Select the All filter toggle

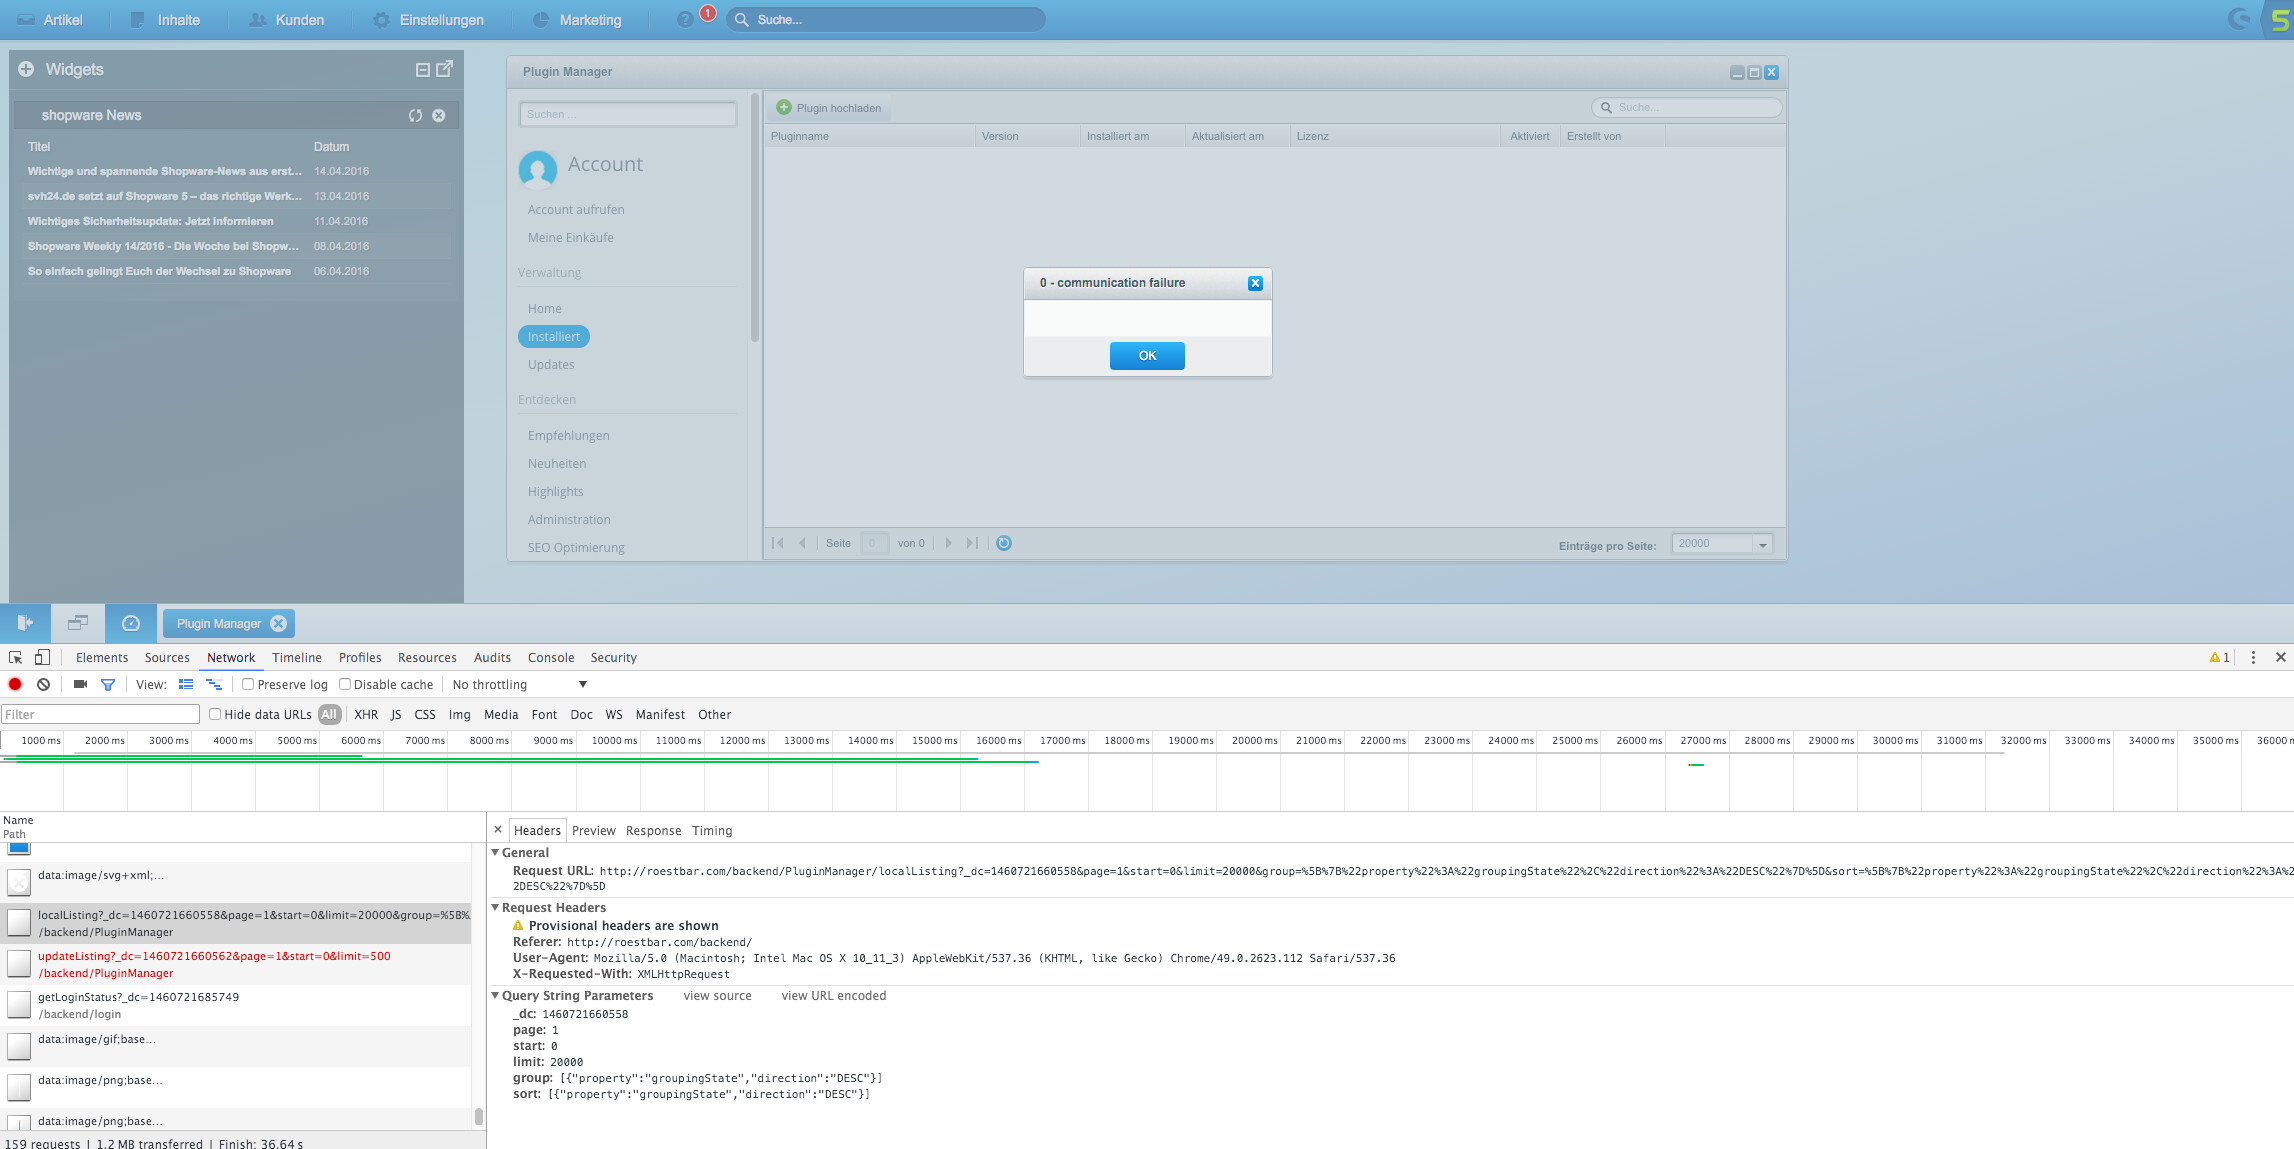point(329,714)
